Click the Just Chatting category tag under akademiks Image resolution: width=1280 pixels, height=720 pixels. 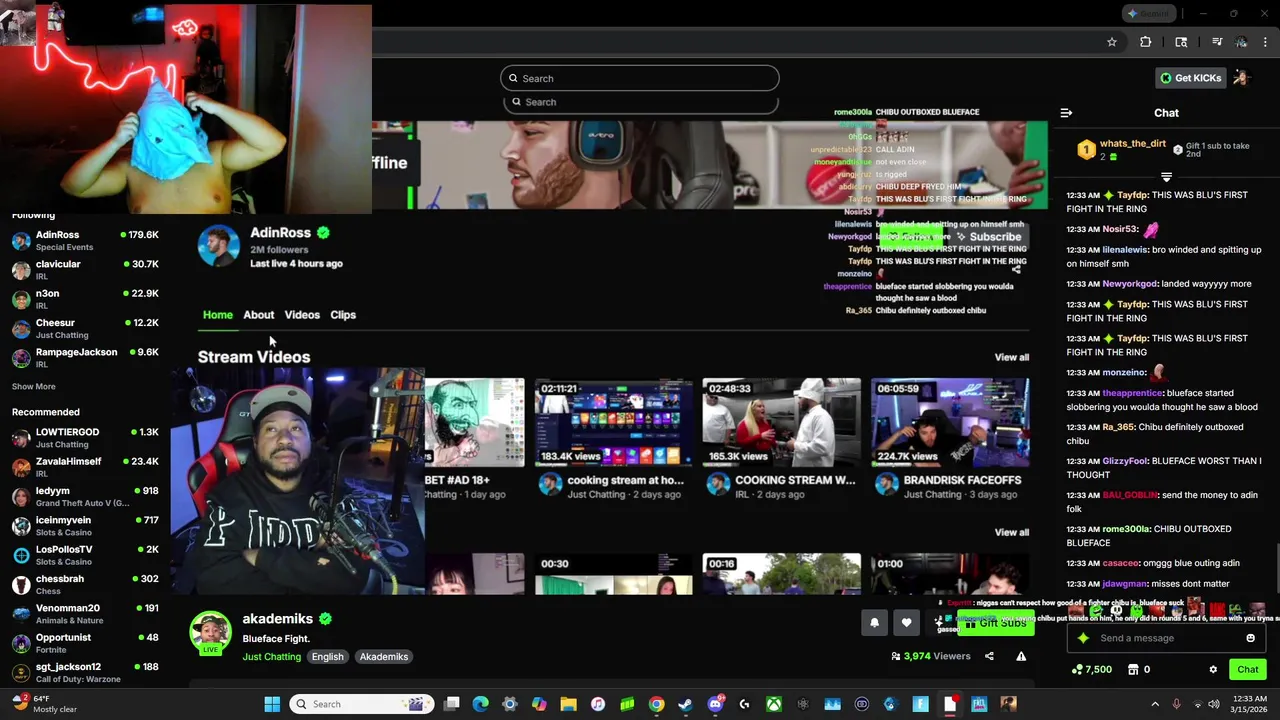[271, 657]
